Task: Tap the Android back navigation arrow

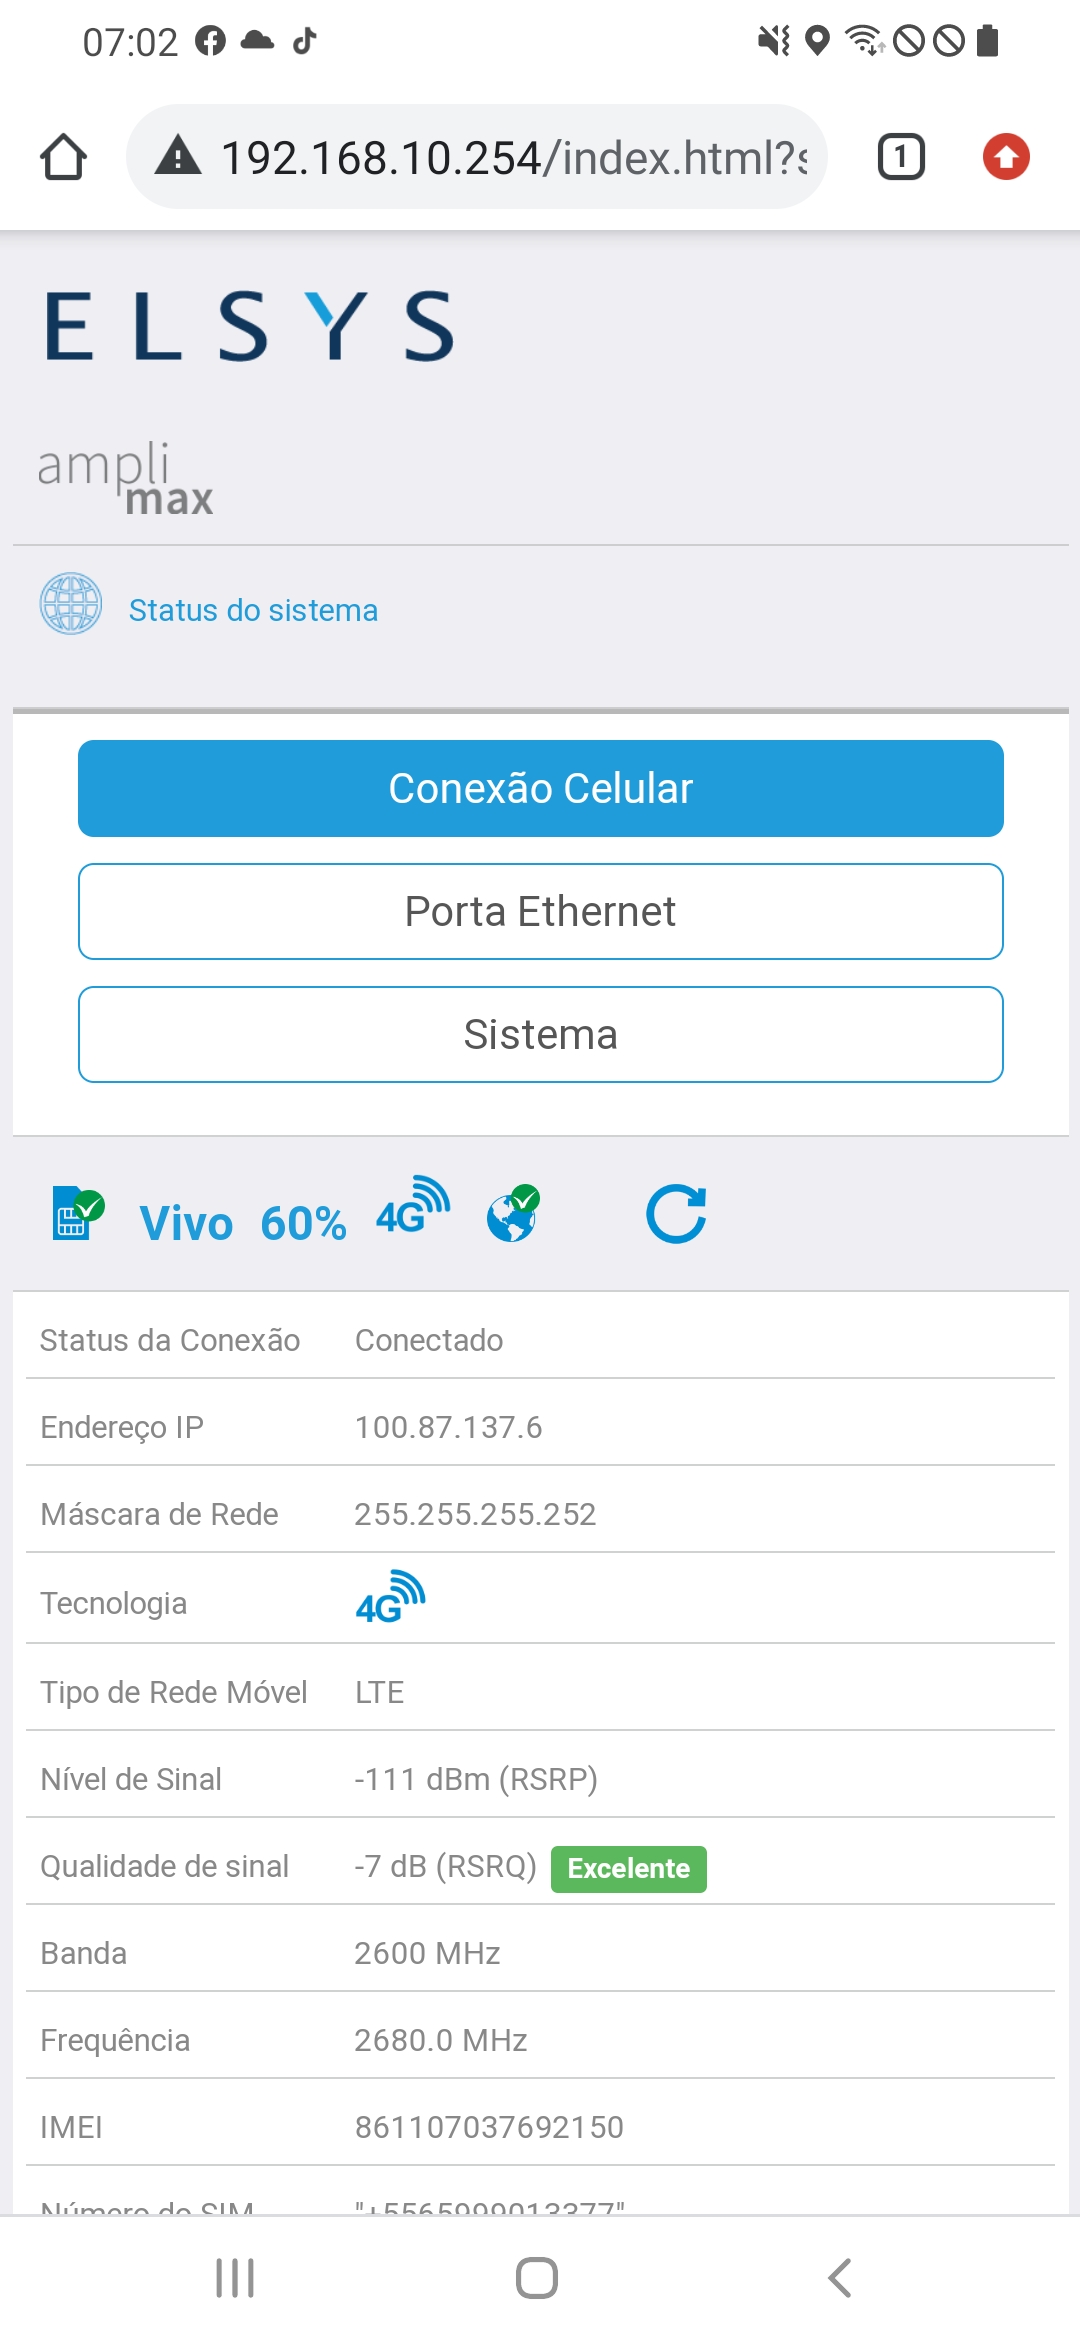Action: click(x=840, y=2278)
